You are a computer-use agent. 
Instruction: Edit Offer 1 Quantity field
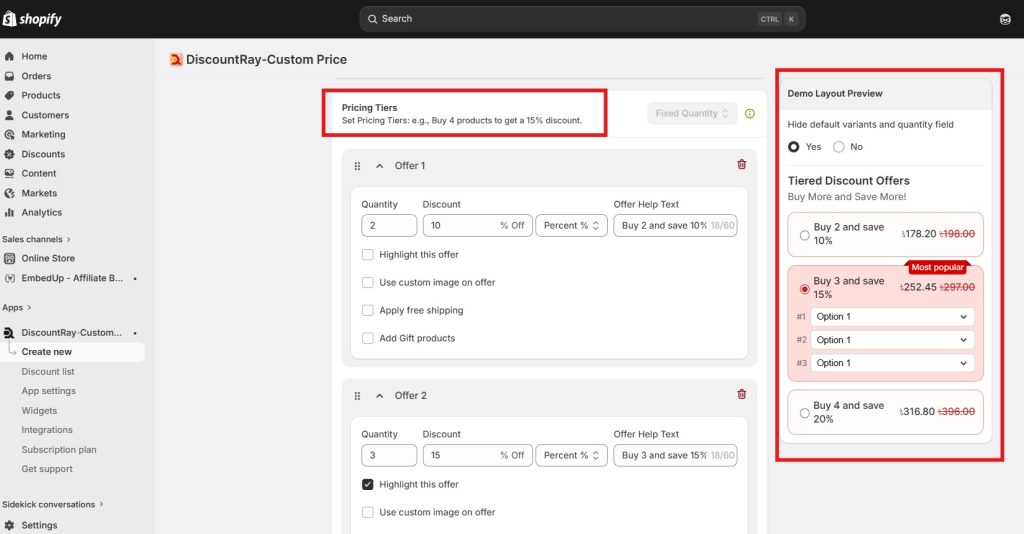pyautogui.click(x=389, y=226)
